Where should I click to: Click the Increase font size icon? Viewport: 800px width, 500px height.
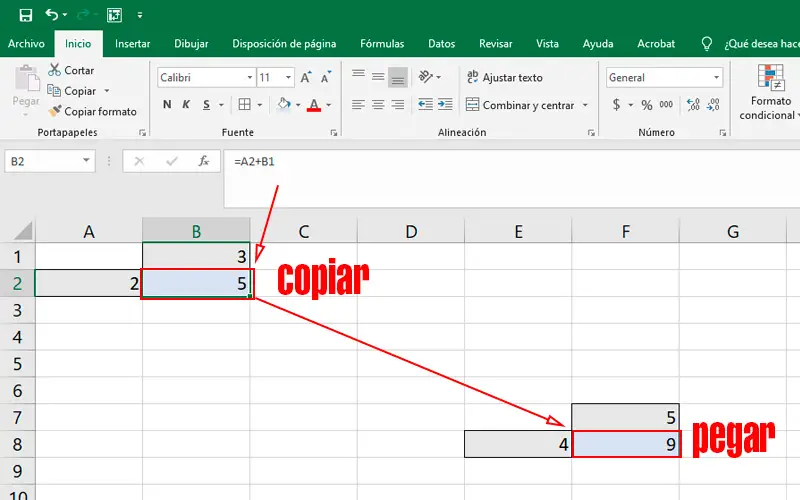coord(306,78)
